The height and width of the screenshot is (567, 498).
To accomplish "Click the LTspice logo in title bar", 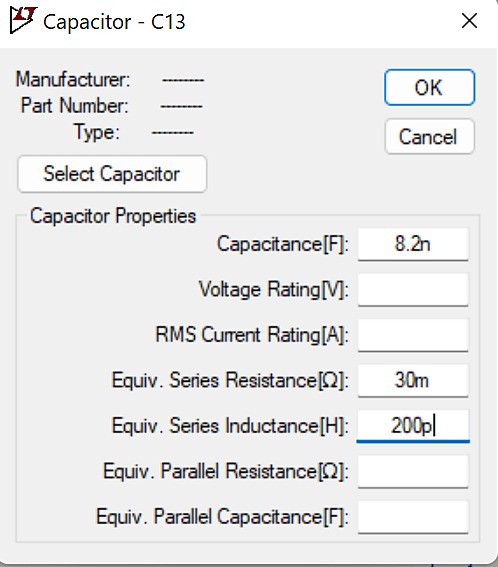I will click(23, 20).
